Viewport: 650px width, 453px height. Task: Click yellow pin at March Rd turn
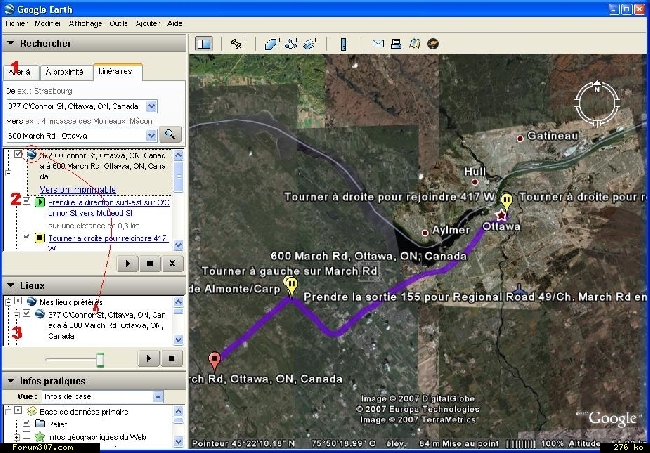click(291, 286)
